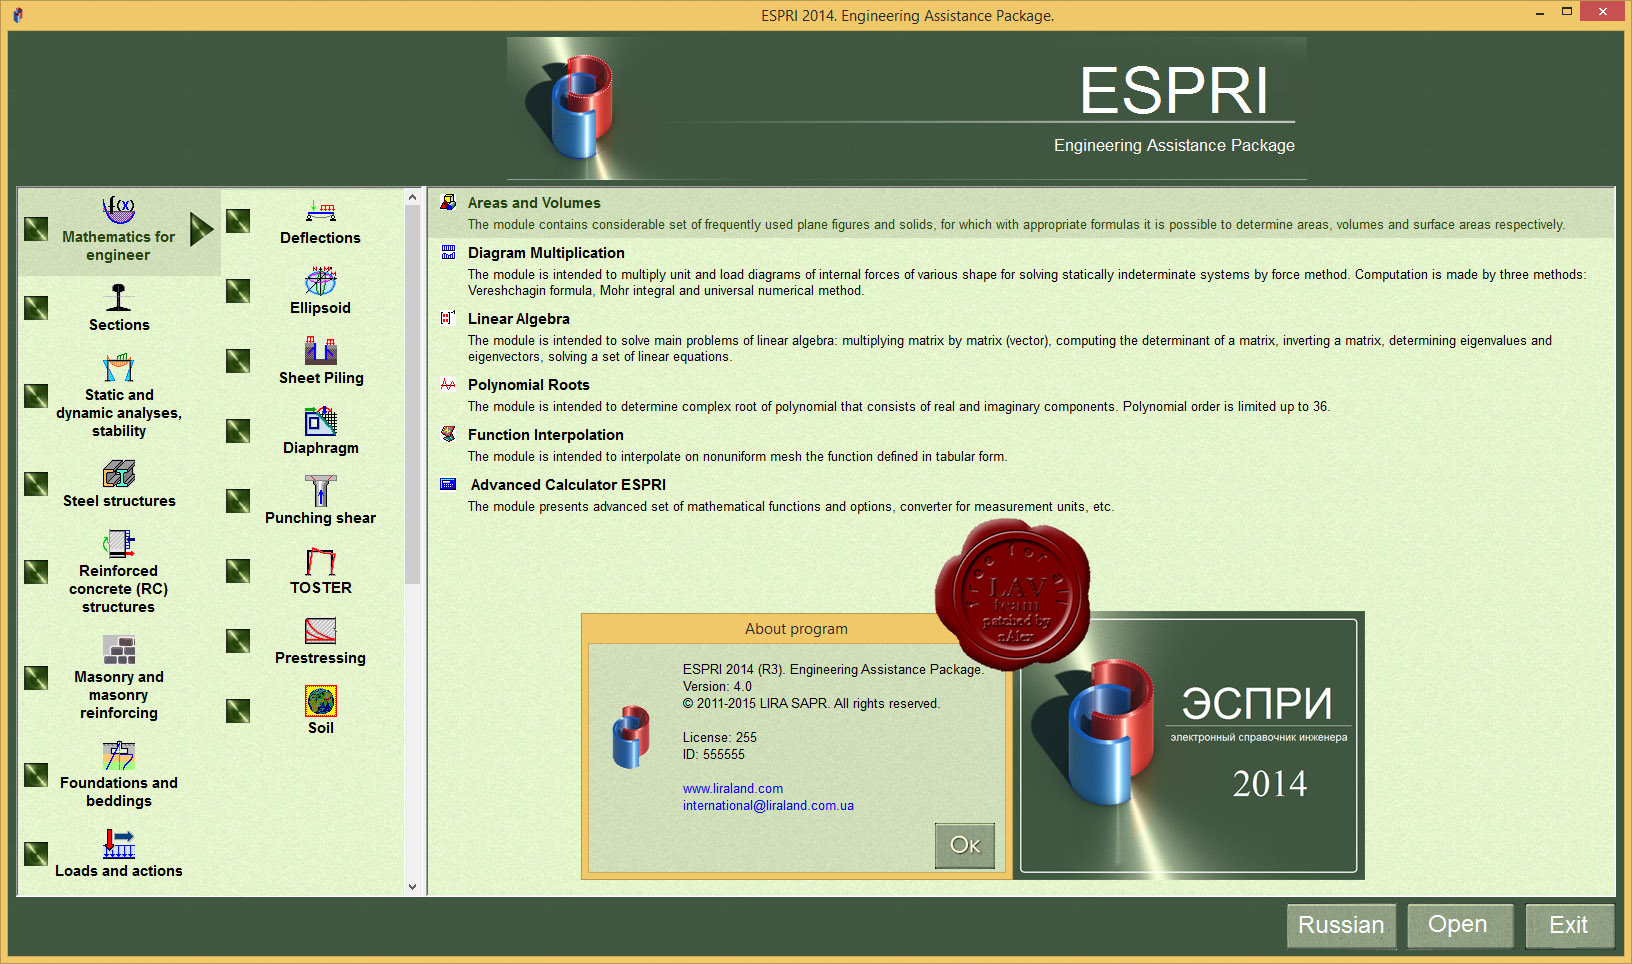Open the Linear Algebra module entry
Screen dimensions: 1632x964
(x=518, y=319)
